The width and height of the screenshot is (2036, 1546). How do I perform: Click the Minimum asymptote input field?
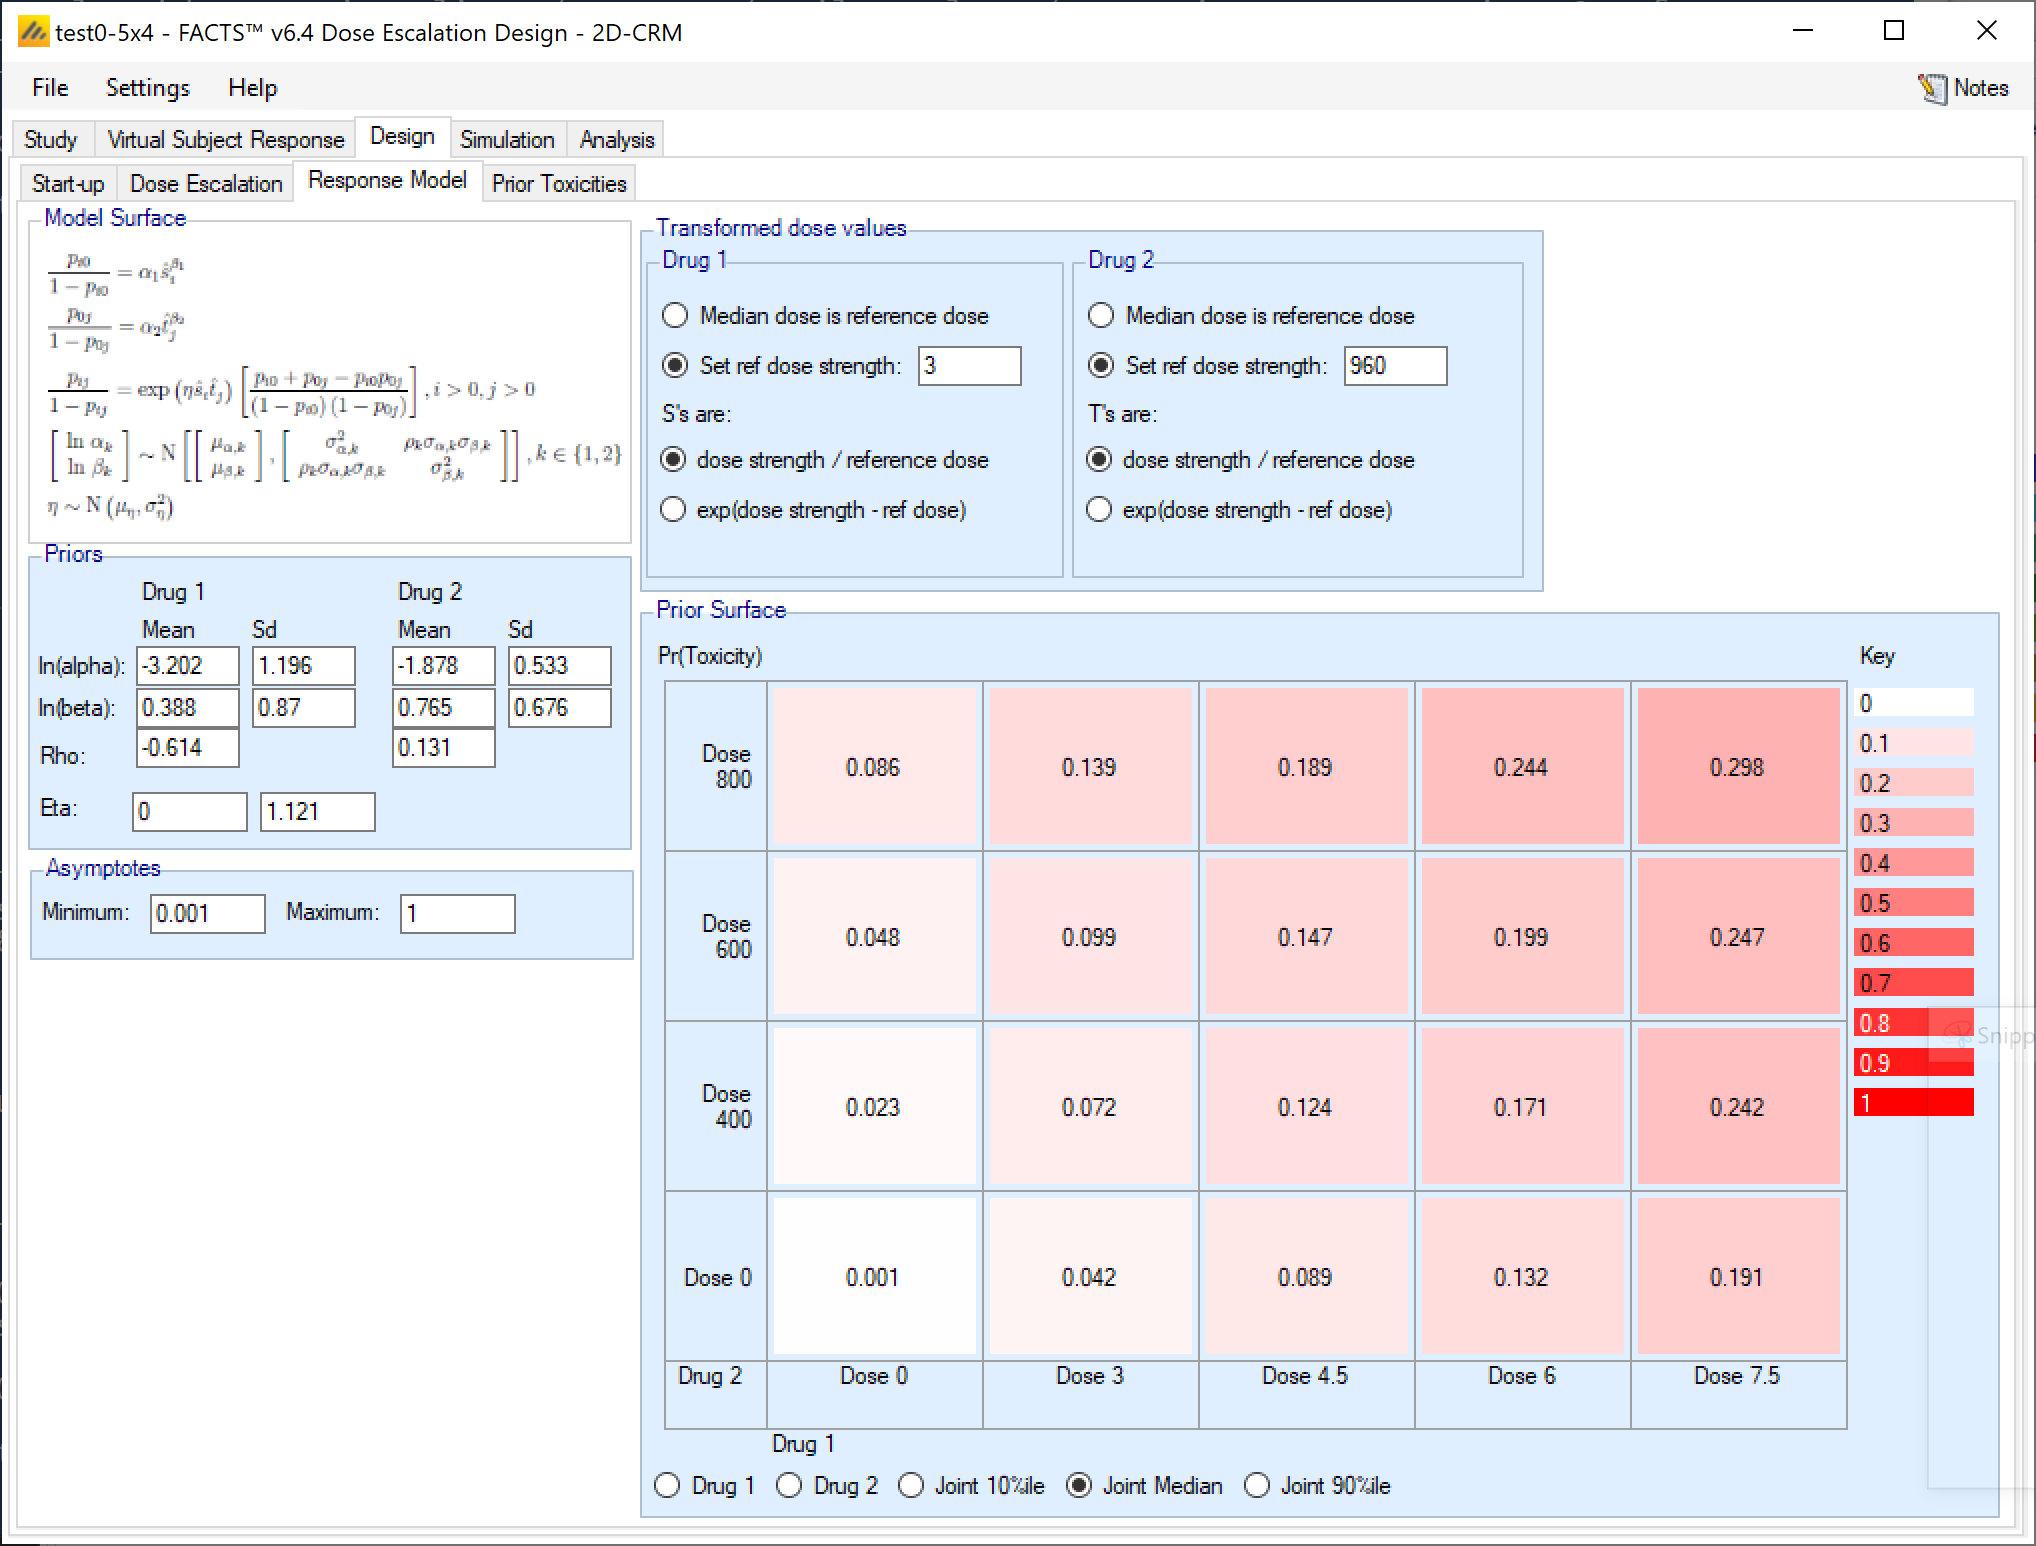(x=207, y=913)
